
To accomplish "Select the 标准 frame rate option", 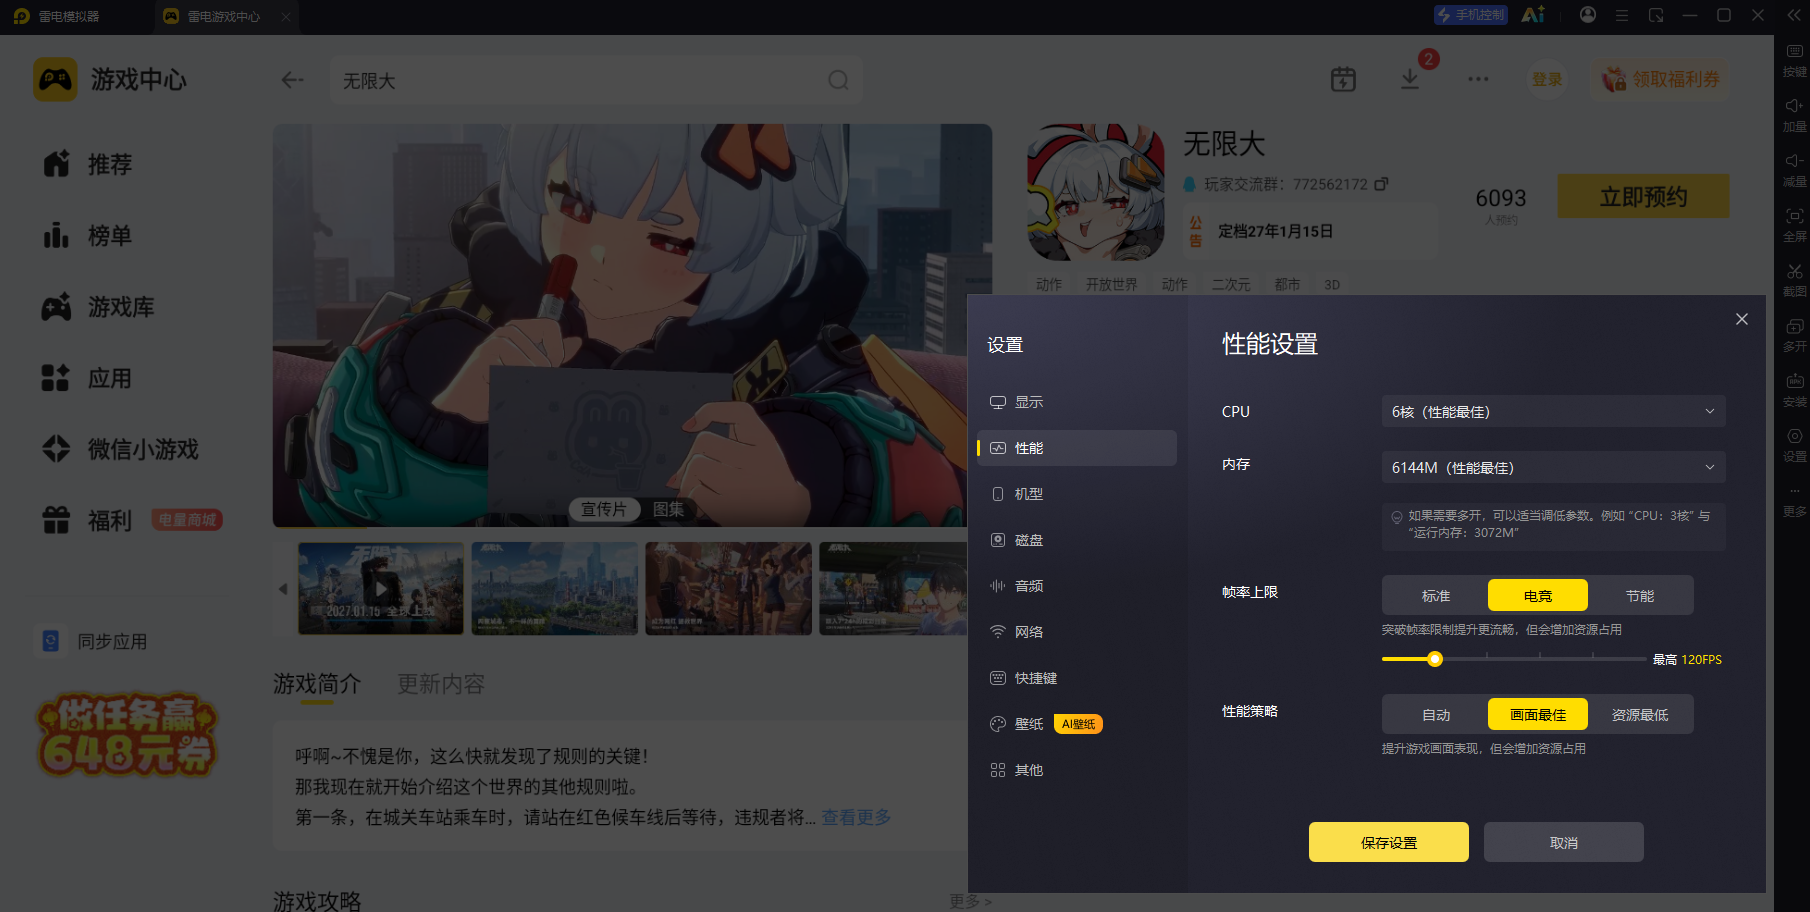I will pos(1436,596).
